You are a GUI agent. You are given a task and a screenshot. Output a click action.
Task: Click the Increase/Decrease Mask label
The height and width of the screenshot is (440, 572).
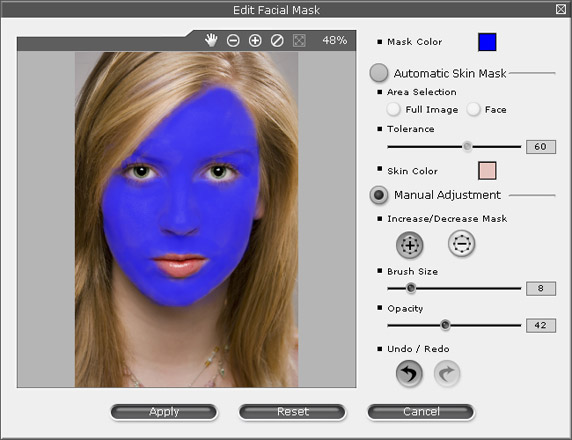[447, 219]
